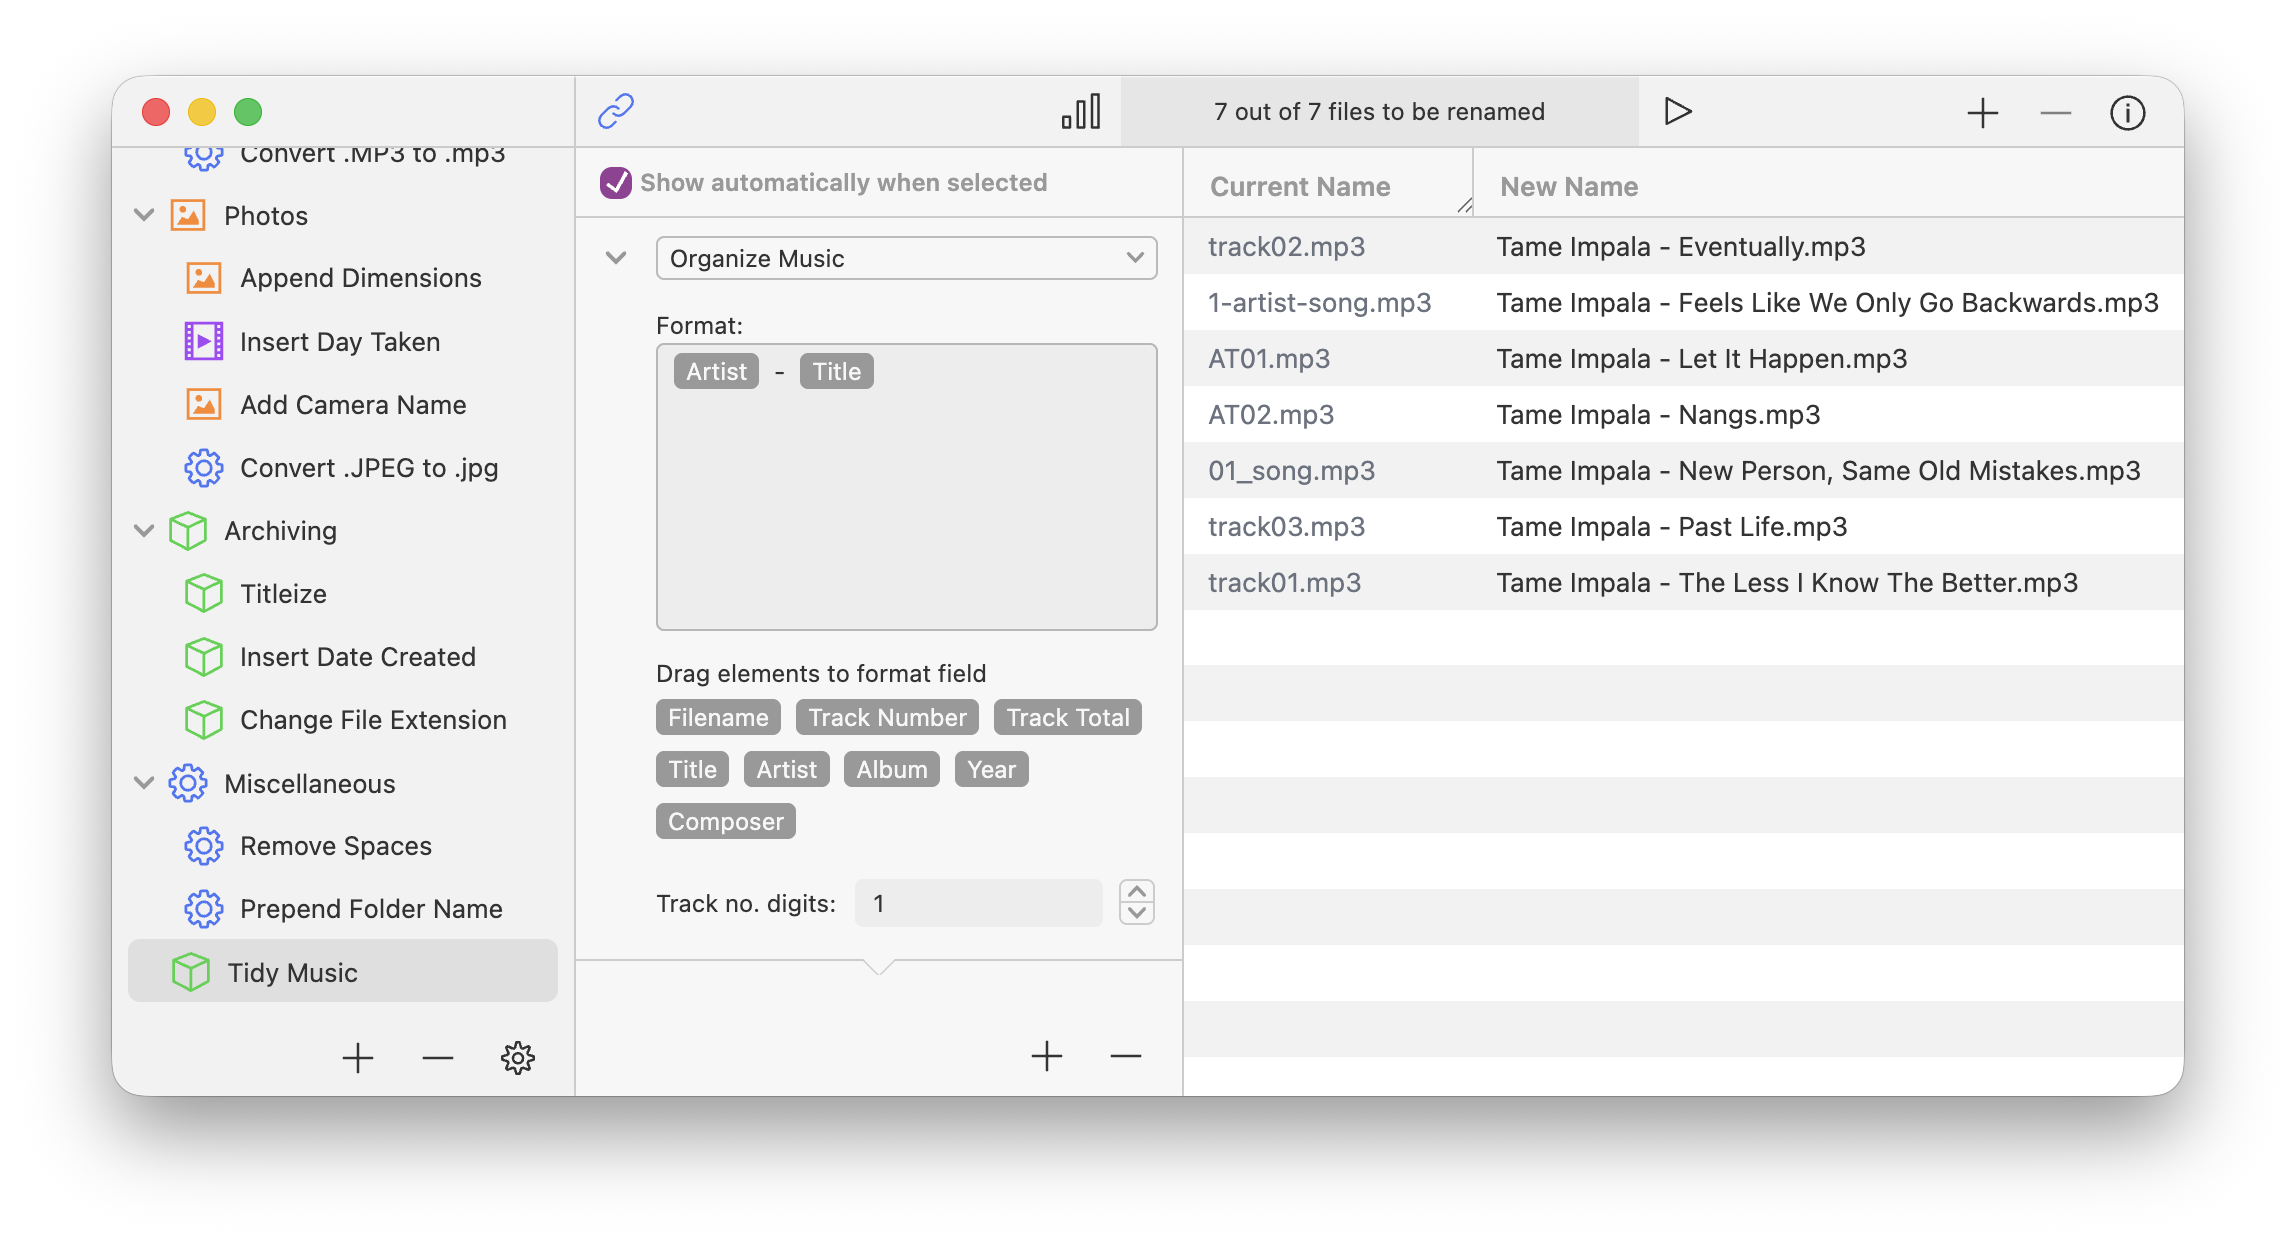Click the green box icon beside Archiving

coord(188,531)
